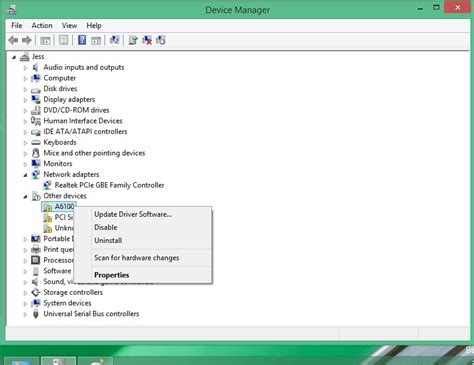Open the View menu

click(x=69, y=26)
